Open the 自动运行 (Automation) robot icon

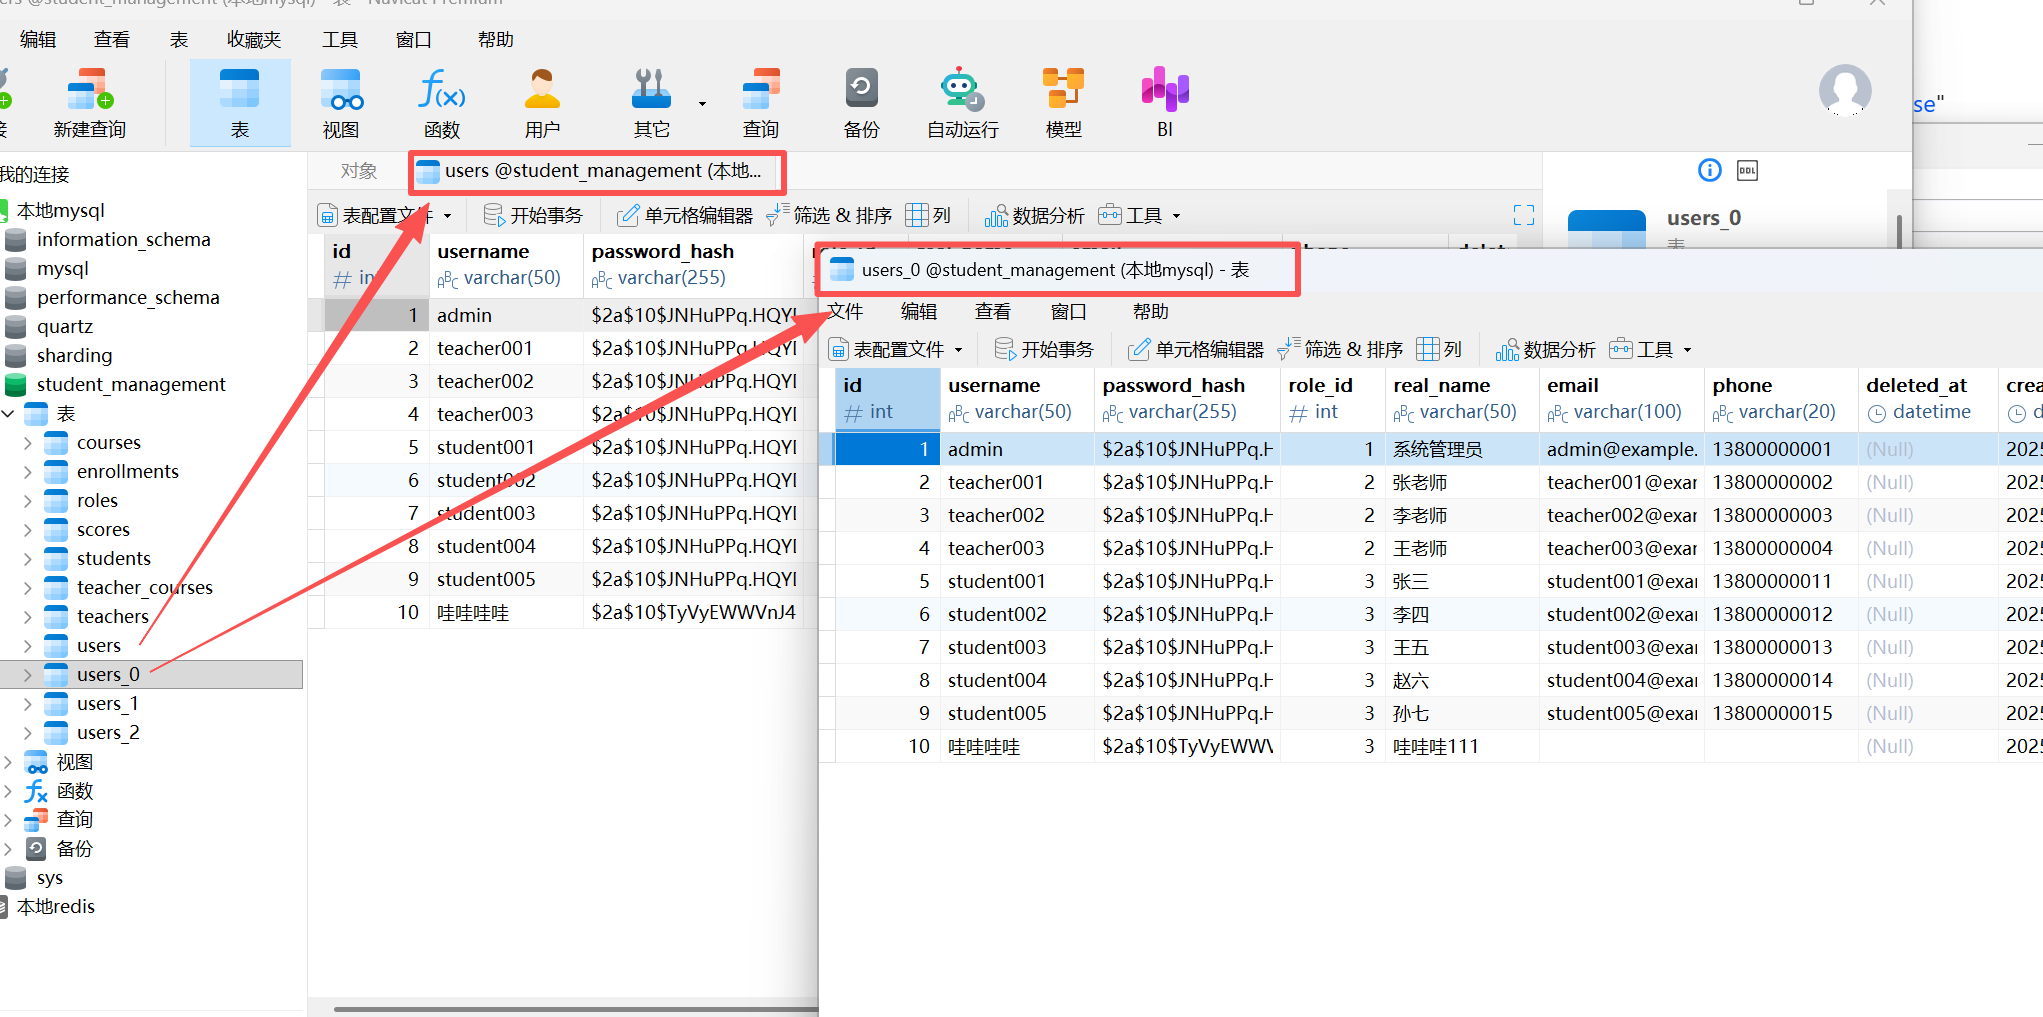pos(962,103)
